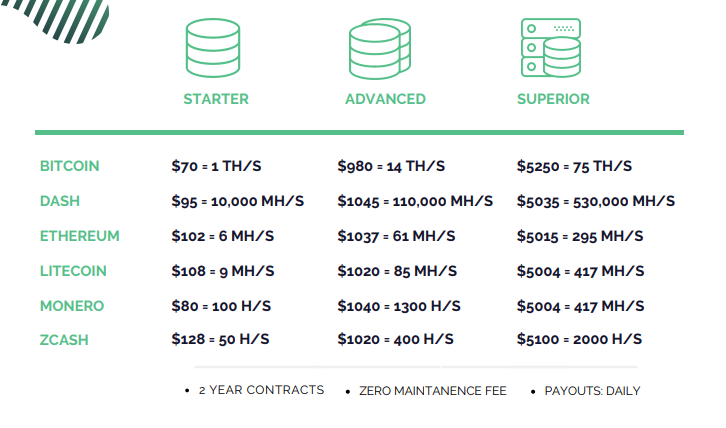Viewport: 726px width, 428px height.
Task: Click the ZERO MAINTANENCE FEE bullet text
Action: 433,391
